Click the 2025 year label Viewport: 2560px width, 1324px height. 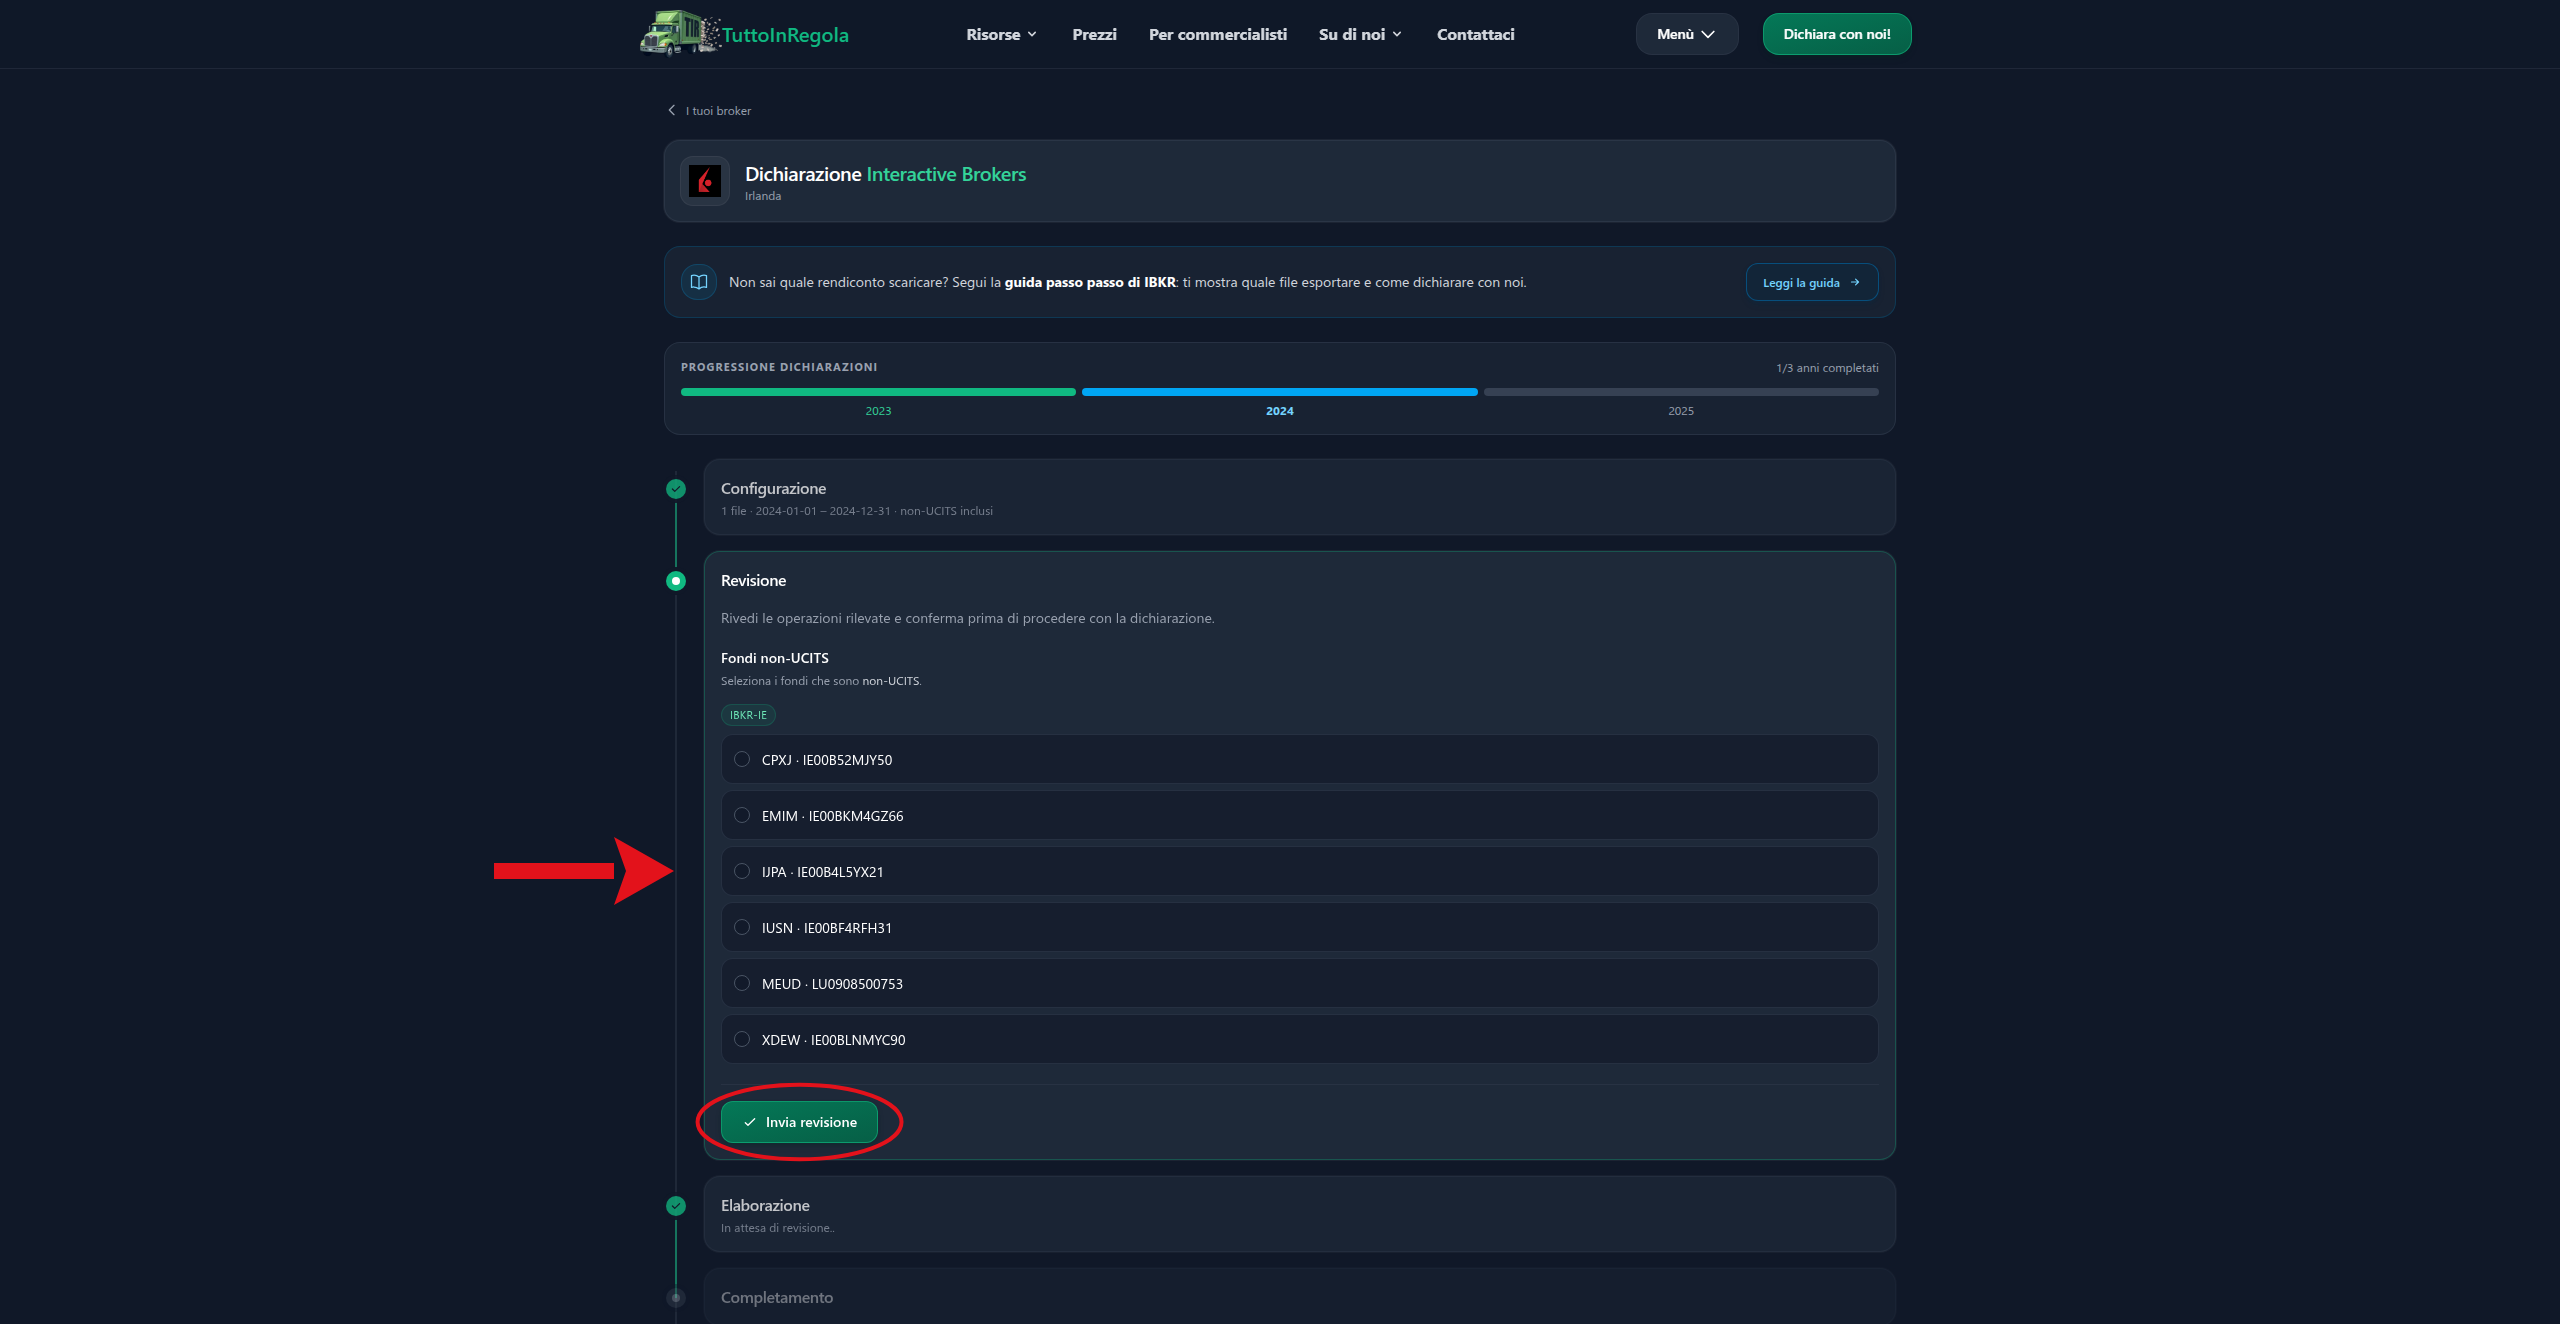(x=1681, y=411)
